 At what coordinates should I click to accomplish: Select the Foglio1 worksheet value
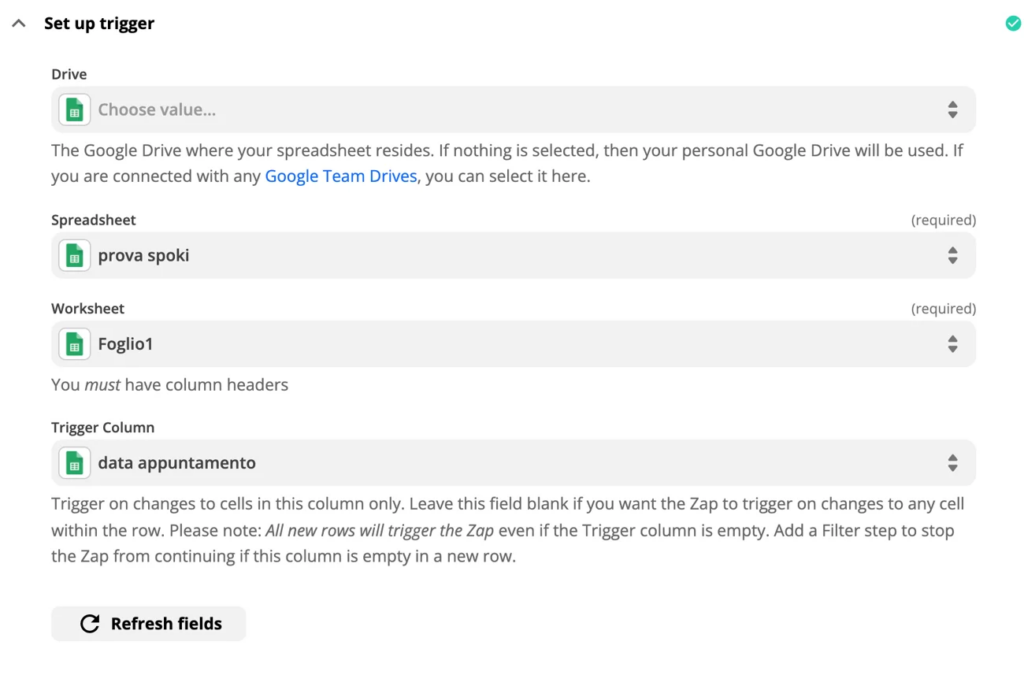point(125,345)
